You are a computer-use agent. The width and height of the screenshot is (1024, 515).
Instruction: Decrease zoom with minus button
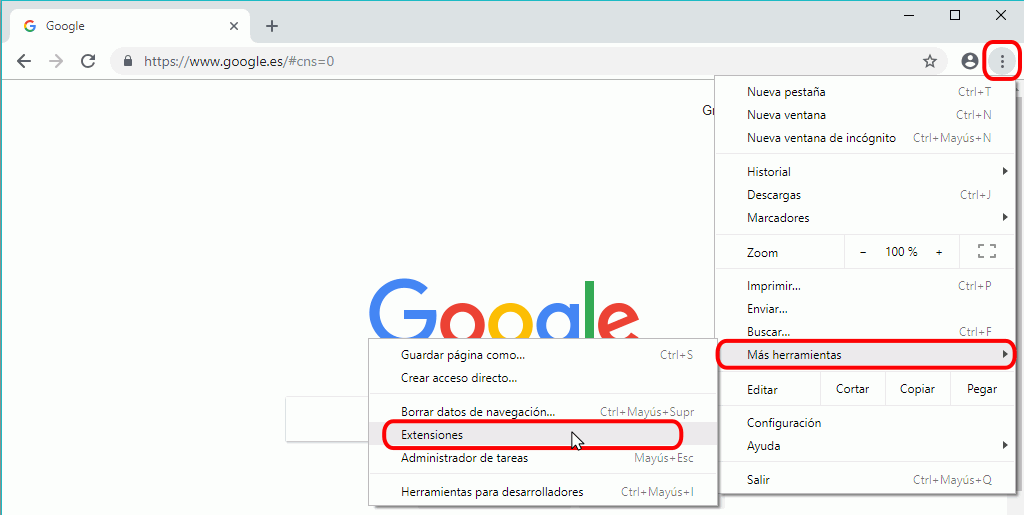tap(863, 252)
